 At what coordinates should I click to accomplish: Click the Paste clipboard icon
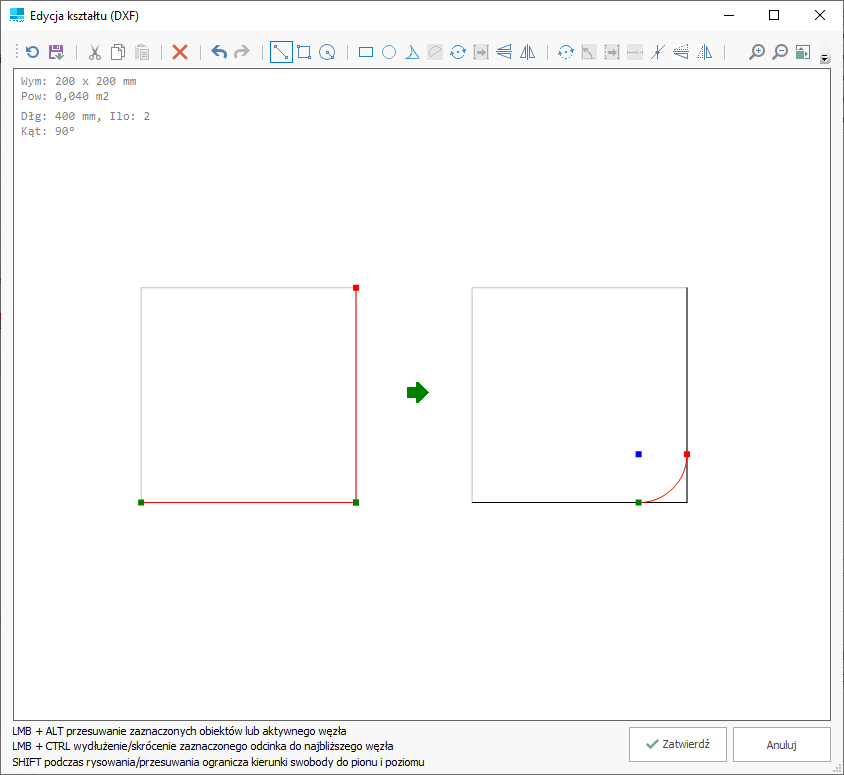tap(142, 52)
